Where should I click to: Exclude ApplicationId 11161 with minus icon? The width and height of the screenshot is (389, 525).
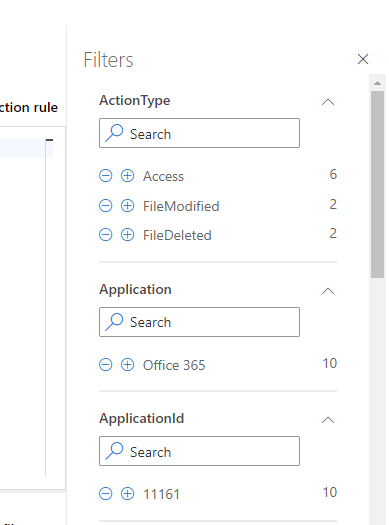coord(105,494)
